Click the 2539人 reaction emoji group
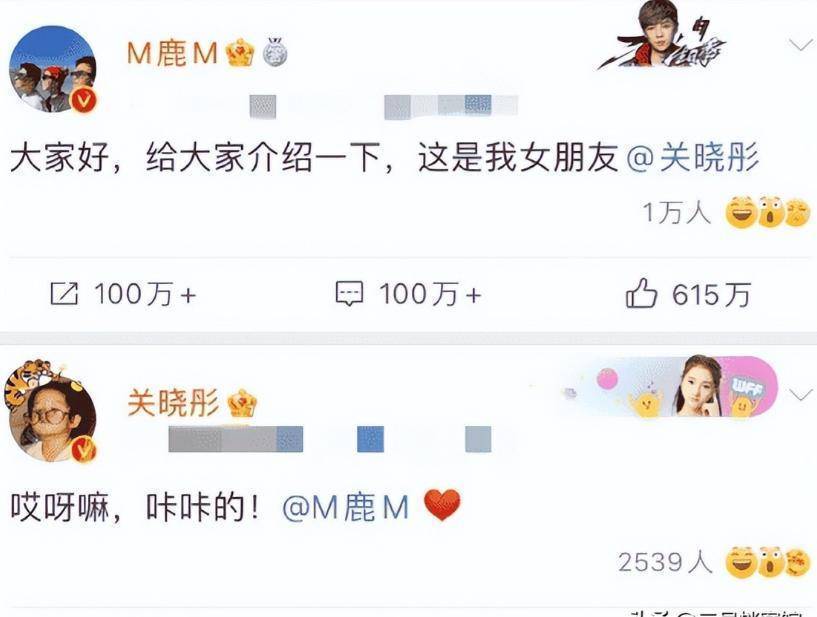The width and height of the screenshot is (817, 617). pos(768,562)
